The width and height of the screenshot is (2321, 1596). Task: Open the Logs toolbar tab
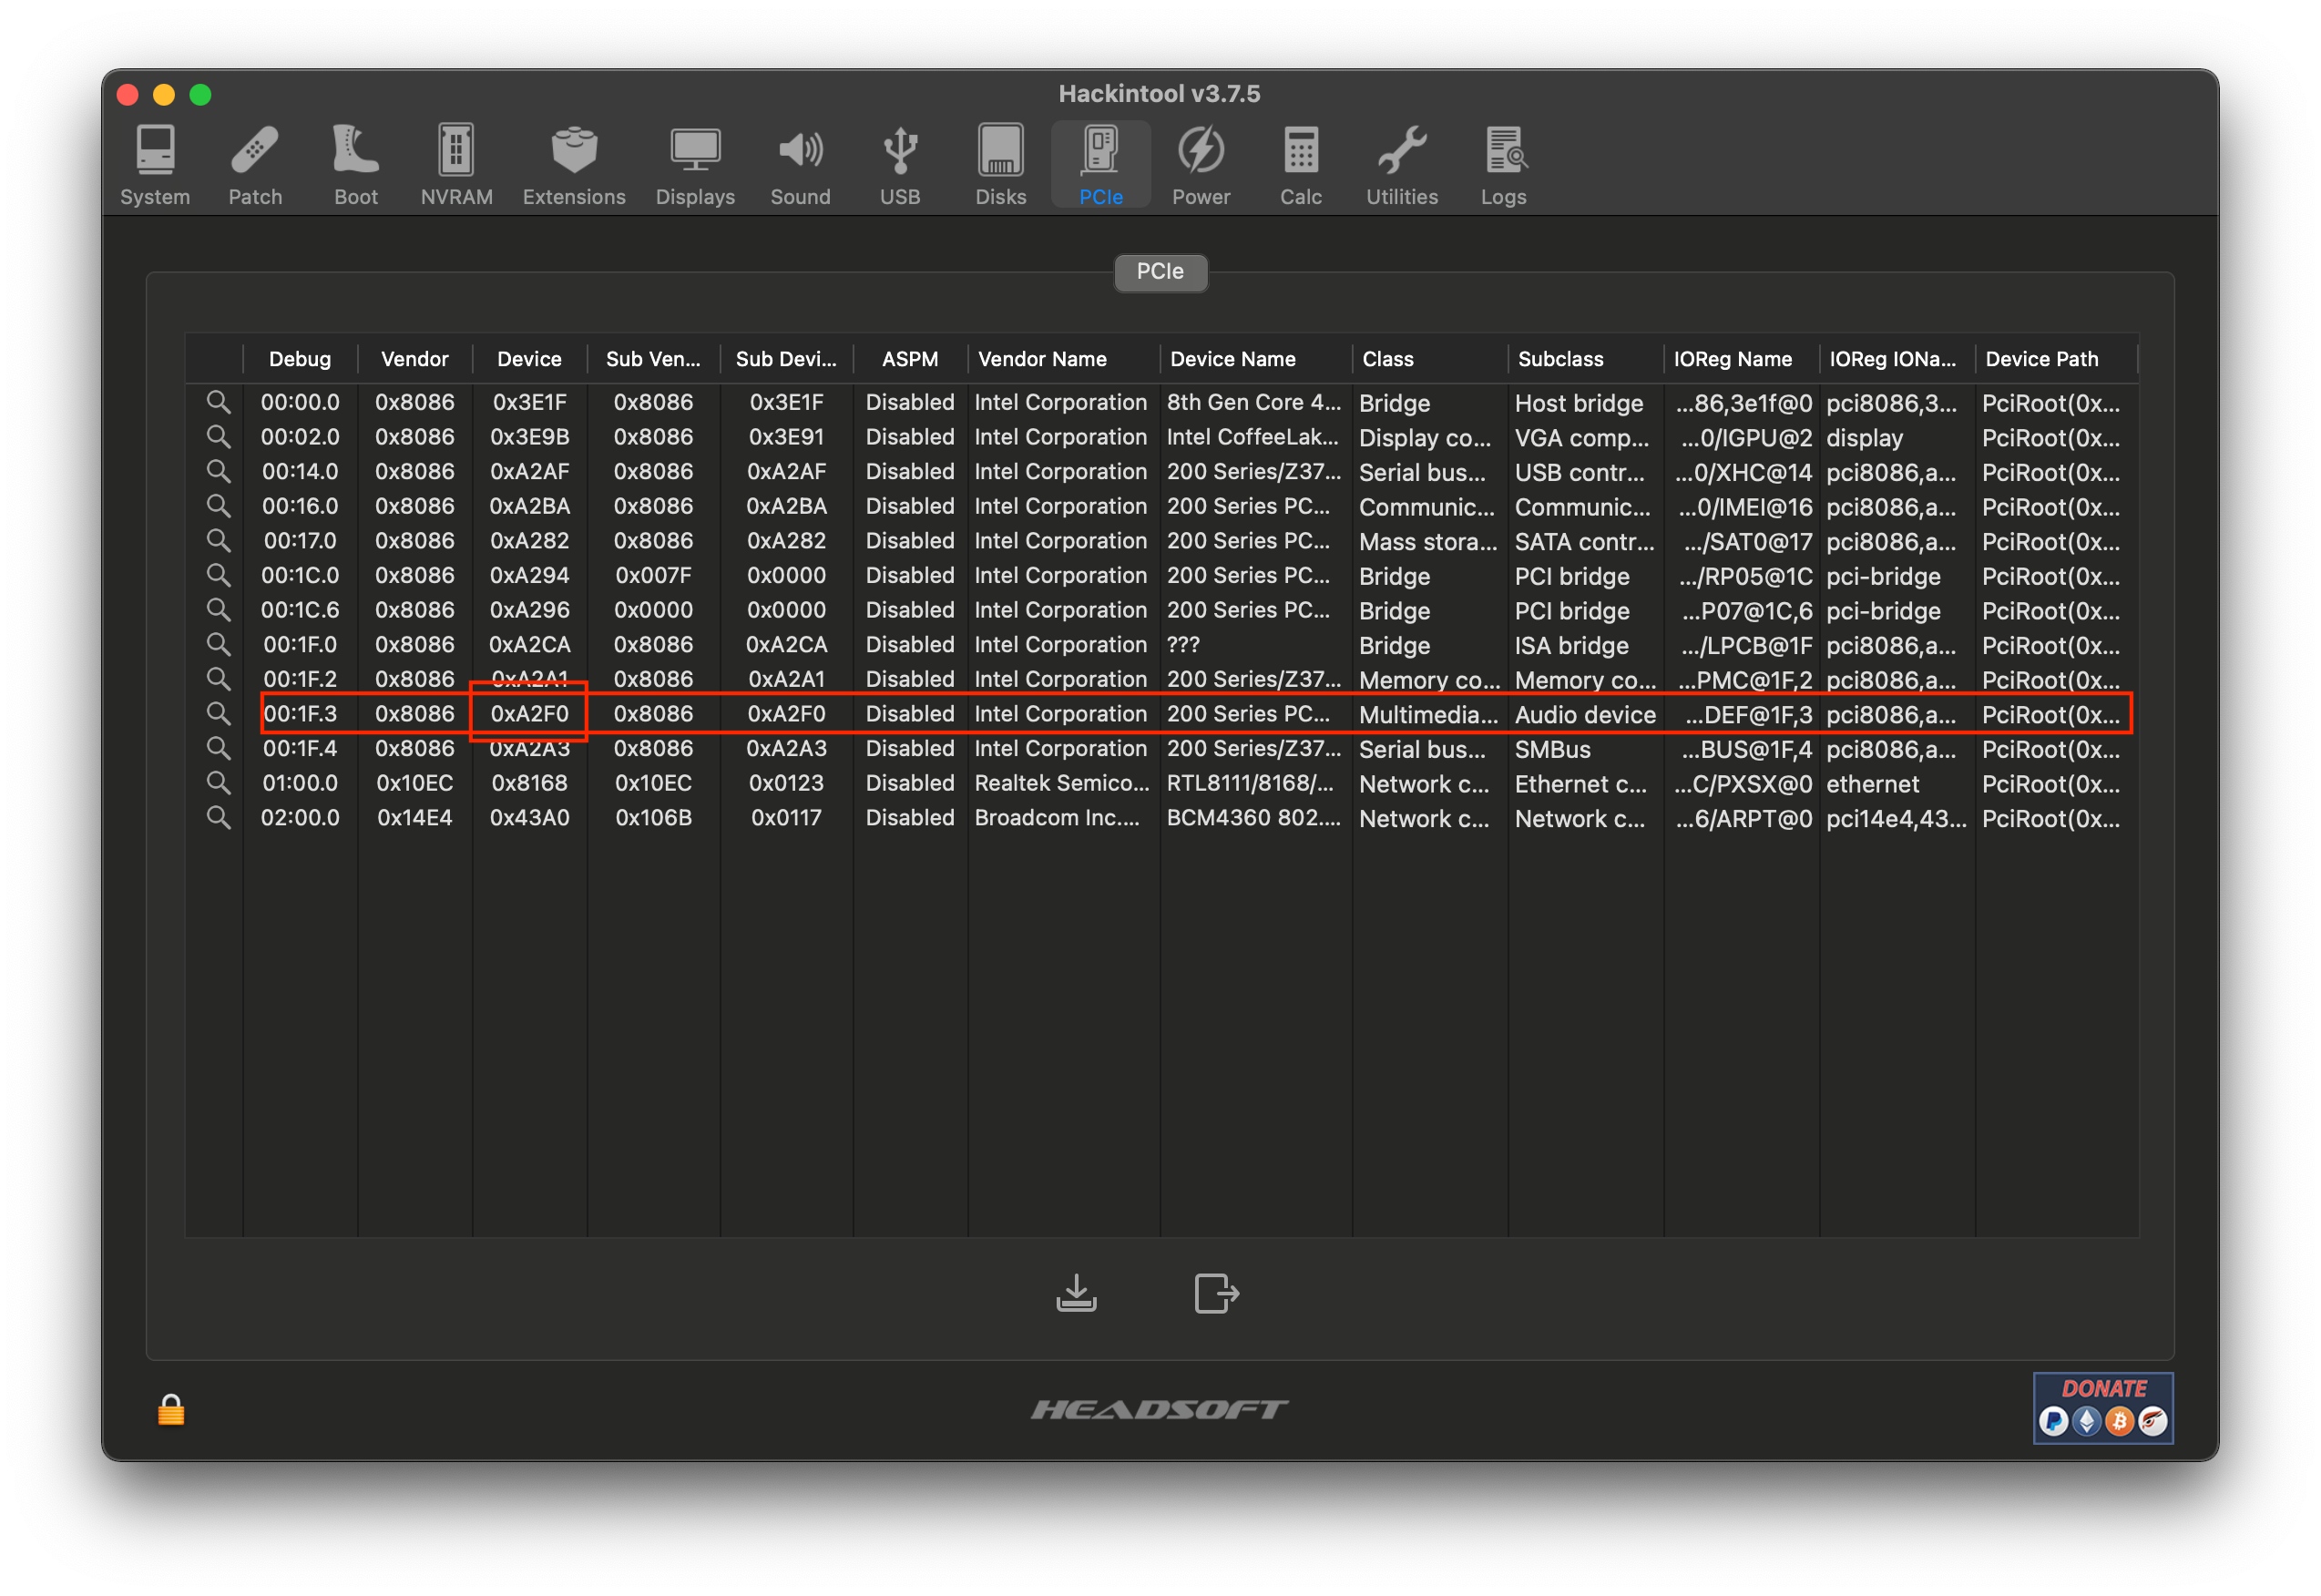[1503, 165]
